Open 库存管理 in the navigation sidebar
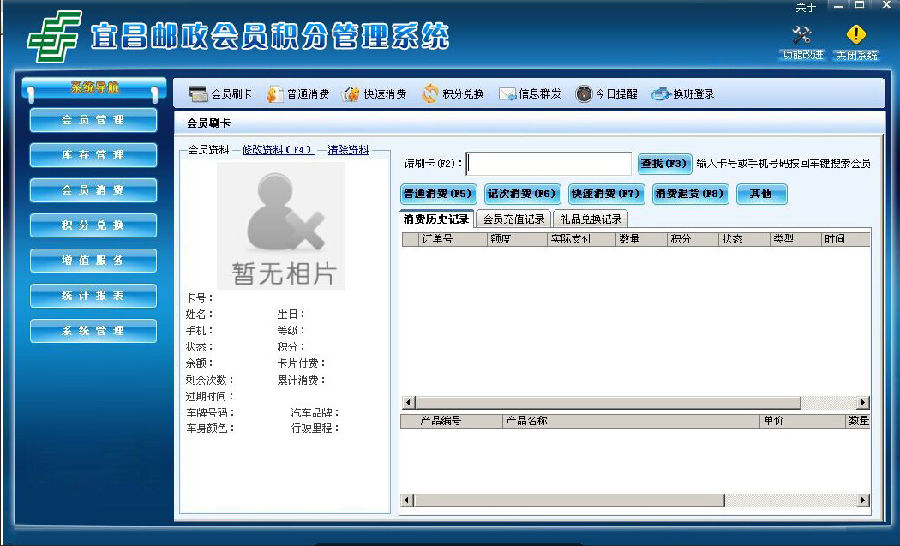This screenshot has width=900, height=546. (94, 156)
